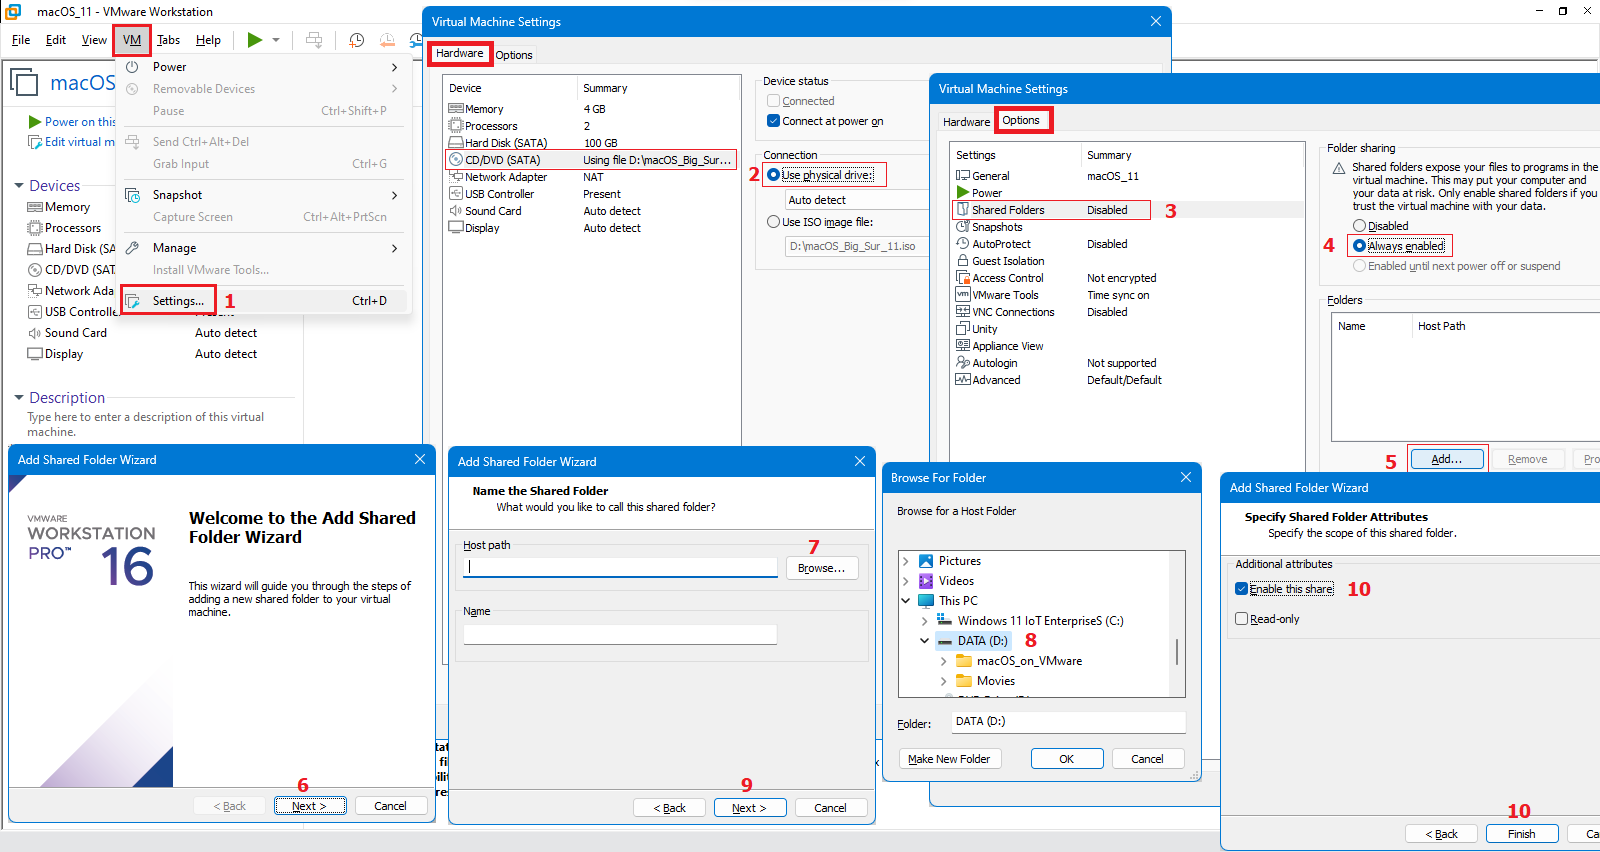
Task: Select Enabled until next power off radio button
Action: point(1359,266)
